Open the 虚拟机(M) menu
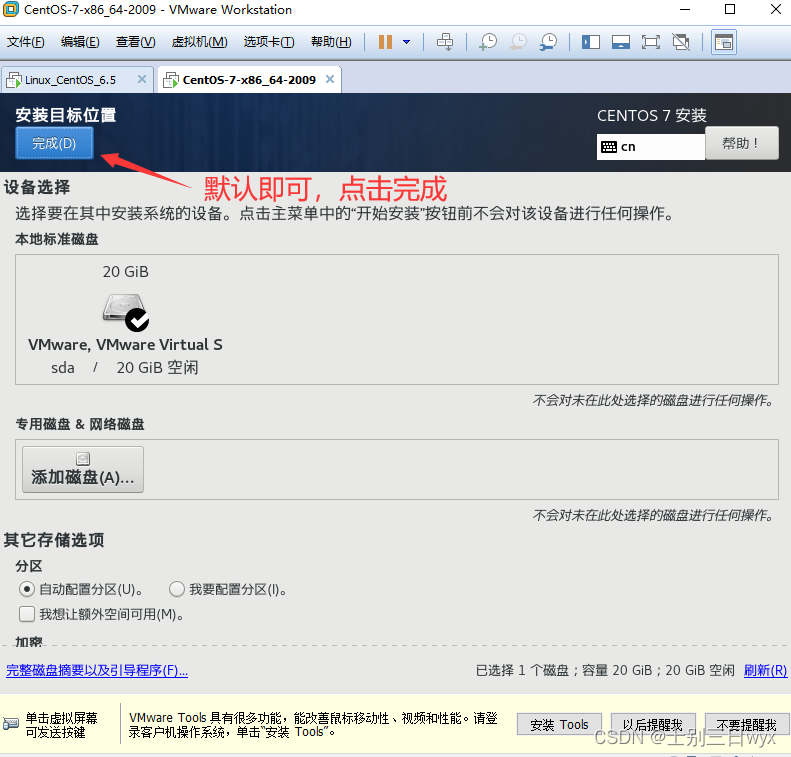The width and height of the screenshot is (791, 757). pos(200,42)
